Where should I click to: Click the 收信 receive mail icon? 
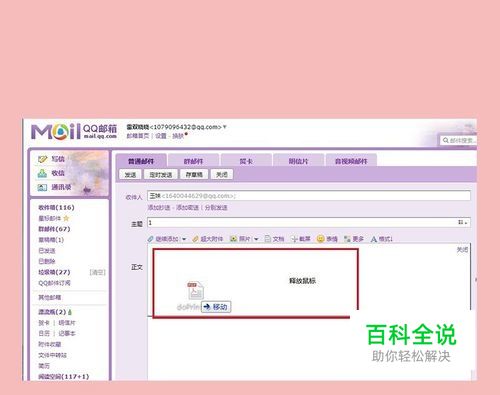click(42, 173)
